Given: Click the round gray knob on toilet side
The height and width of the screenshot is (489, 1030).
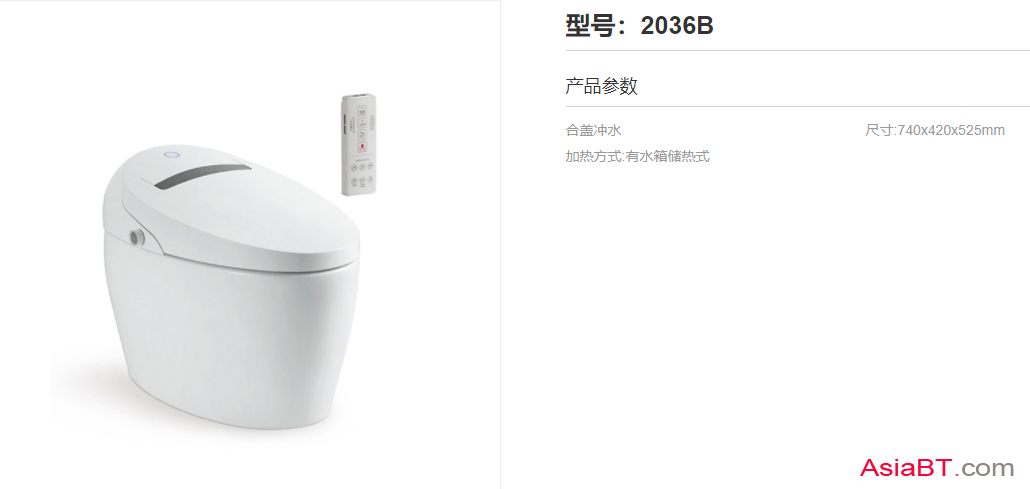Looking at the screenshot, I should (136, 237).
